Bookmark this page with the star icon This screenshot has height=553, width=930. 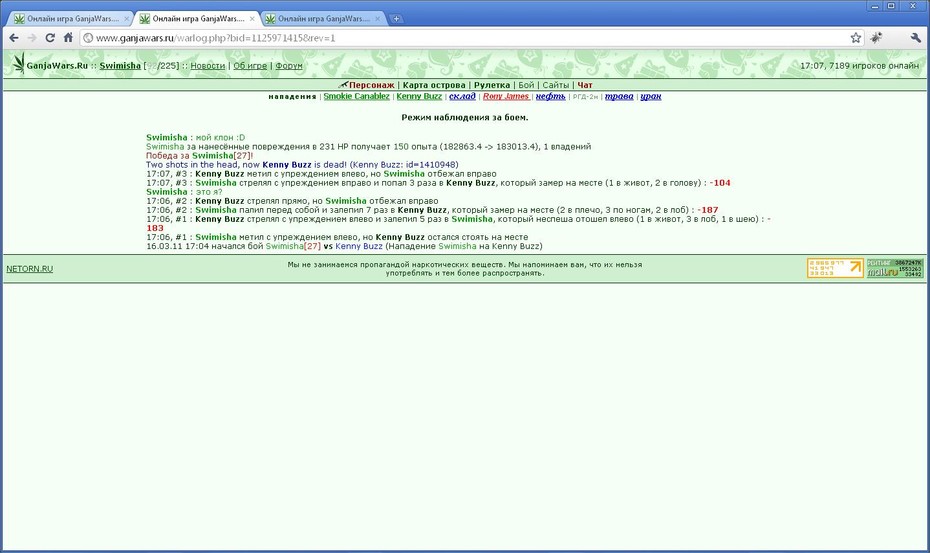[x=856, y=38]
